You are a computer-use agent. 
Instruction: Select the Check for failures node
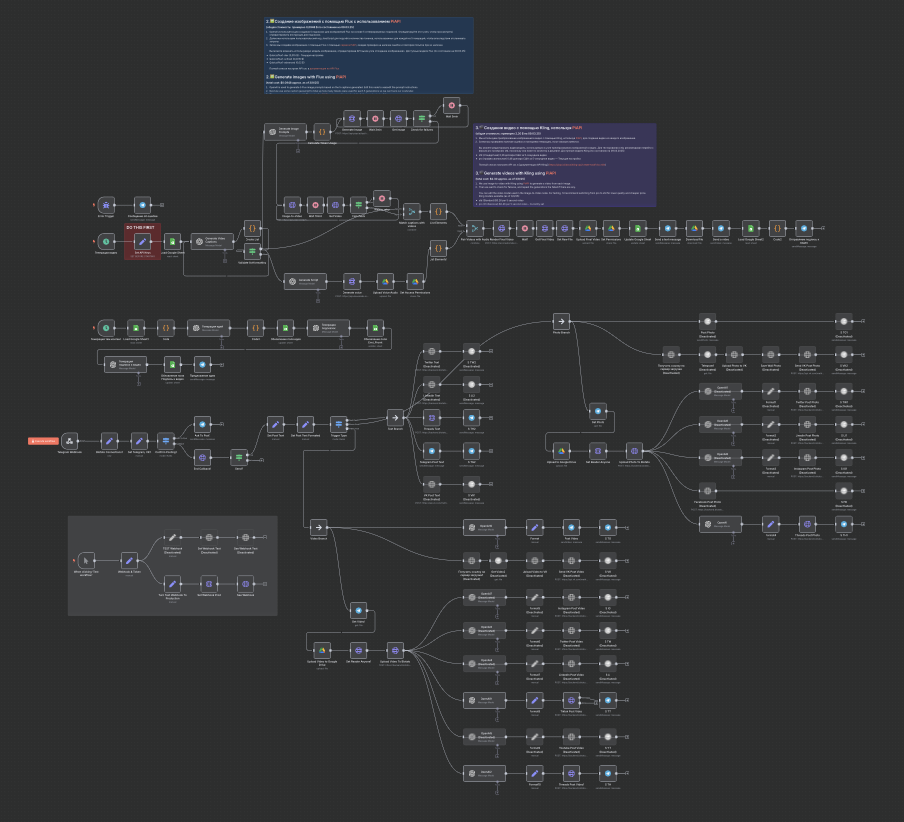pos(422,119)
